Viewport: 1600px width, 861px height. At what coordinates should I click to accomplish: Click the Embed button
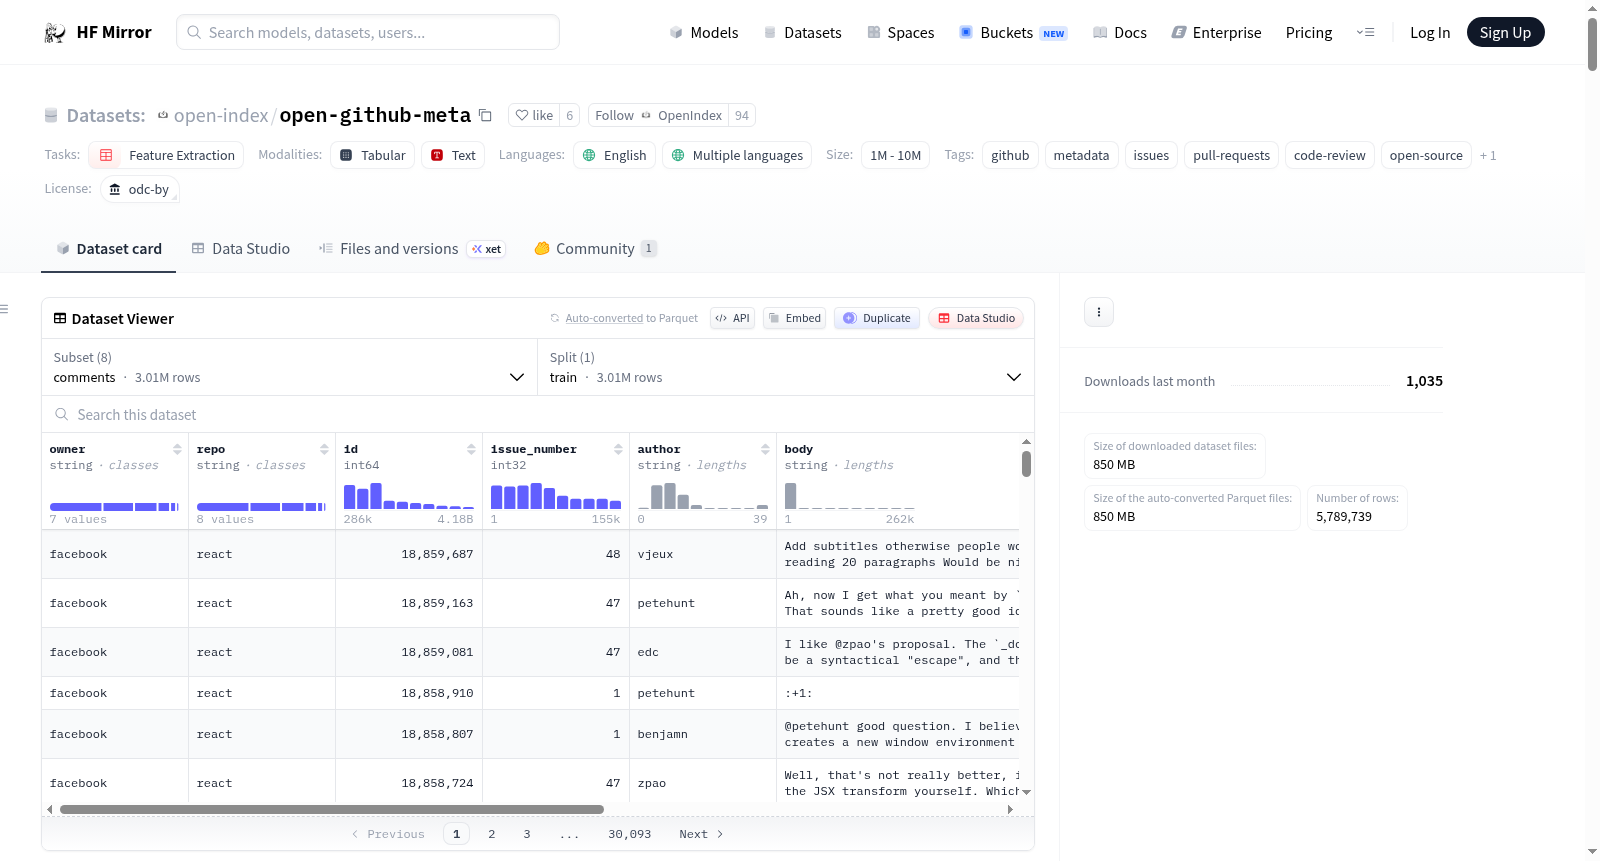[x=794, y=318]
